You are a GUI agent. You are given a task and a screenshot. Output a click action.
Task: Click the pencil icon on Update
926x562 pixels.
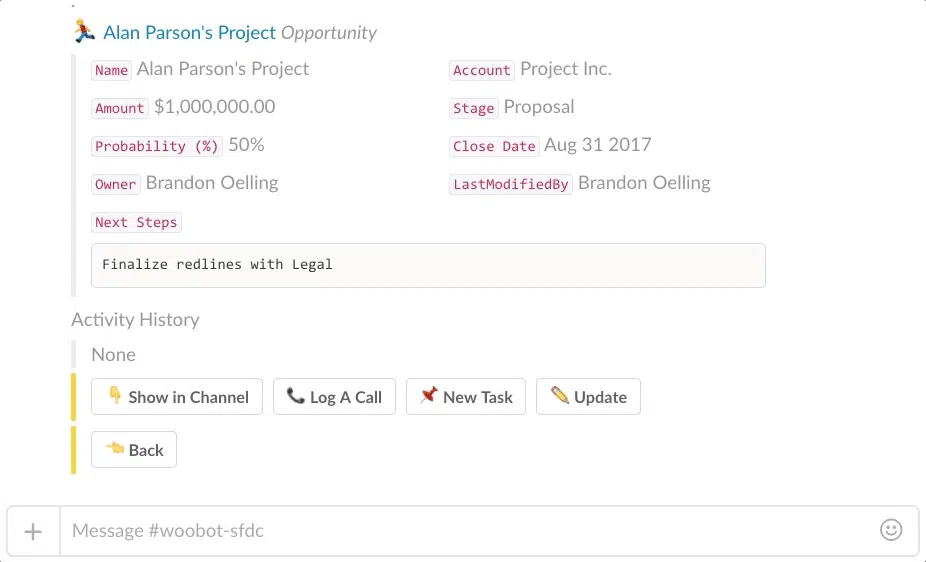click(559, 394)
